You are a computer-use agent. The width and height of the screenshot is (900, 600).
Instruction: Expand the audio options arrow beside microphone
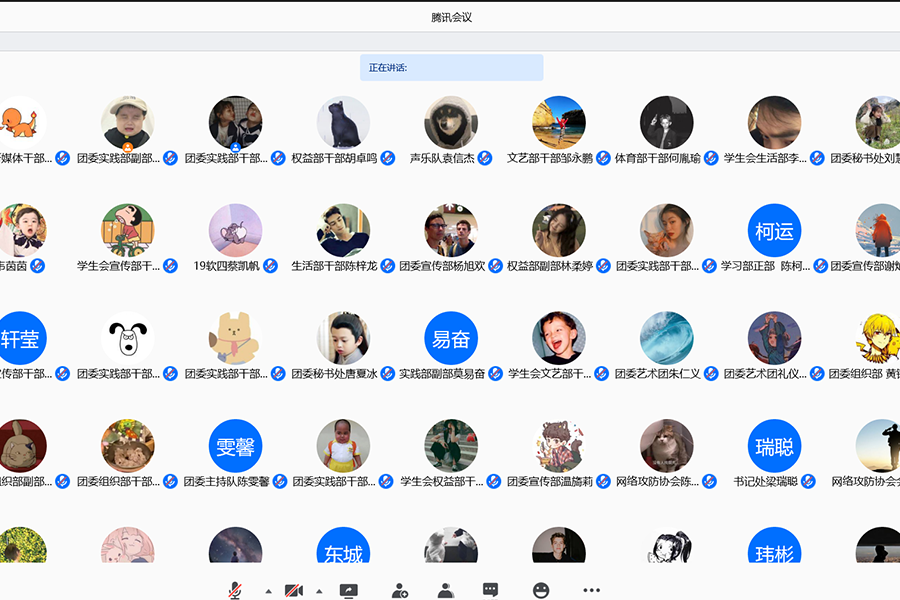click(x=268, y=591)
